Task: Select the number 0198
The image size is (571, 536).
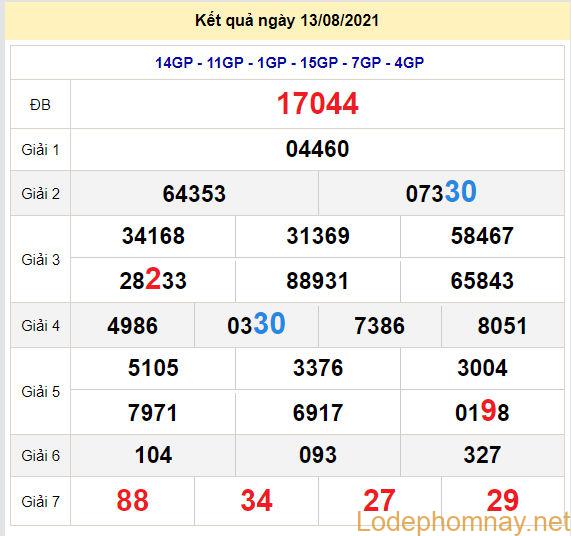Action: (482, 411)
